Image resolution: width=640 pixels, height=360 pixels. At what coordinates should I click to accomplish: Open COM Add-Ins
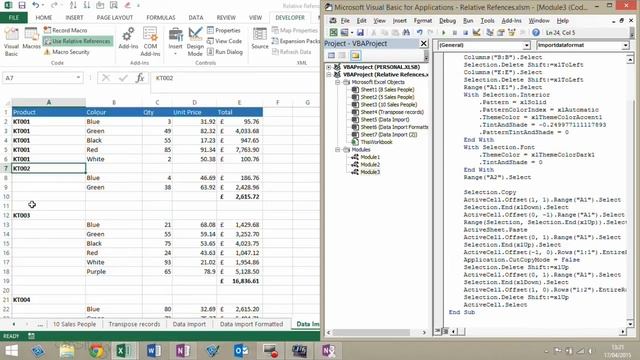coord(150,42)
